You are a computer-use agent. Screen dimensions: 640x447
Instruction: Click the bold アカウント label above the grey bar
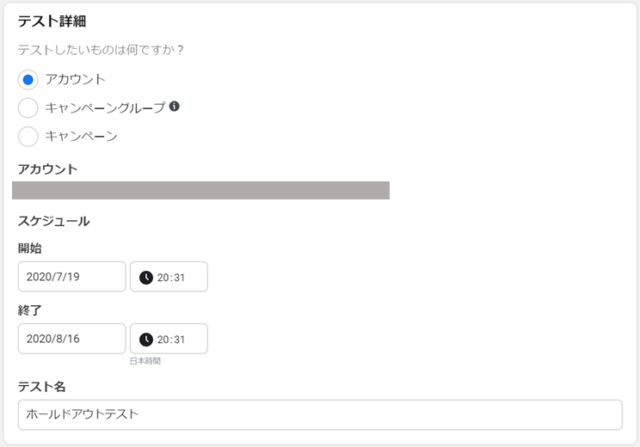pyautogui.click(x=48, y=168)
